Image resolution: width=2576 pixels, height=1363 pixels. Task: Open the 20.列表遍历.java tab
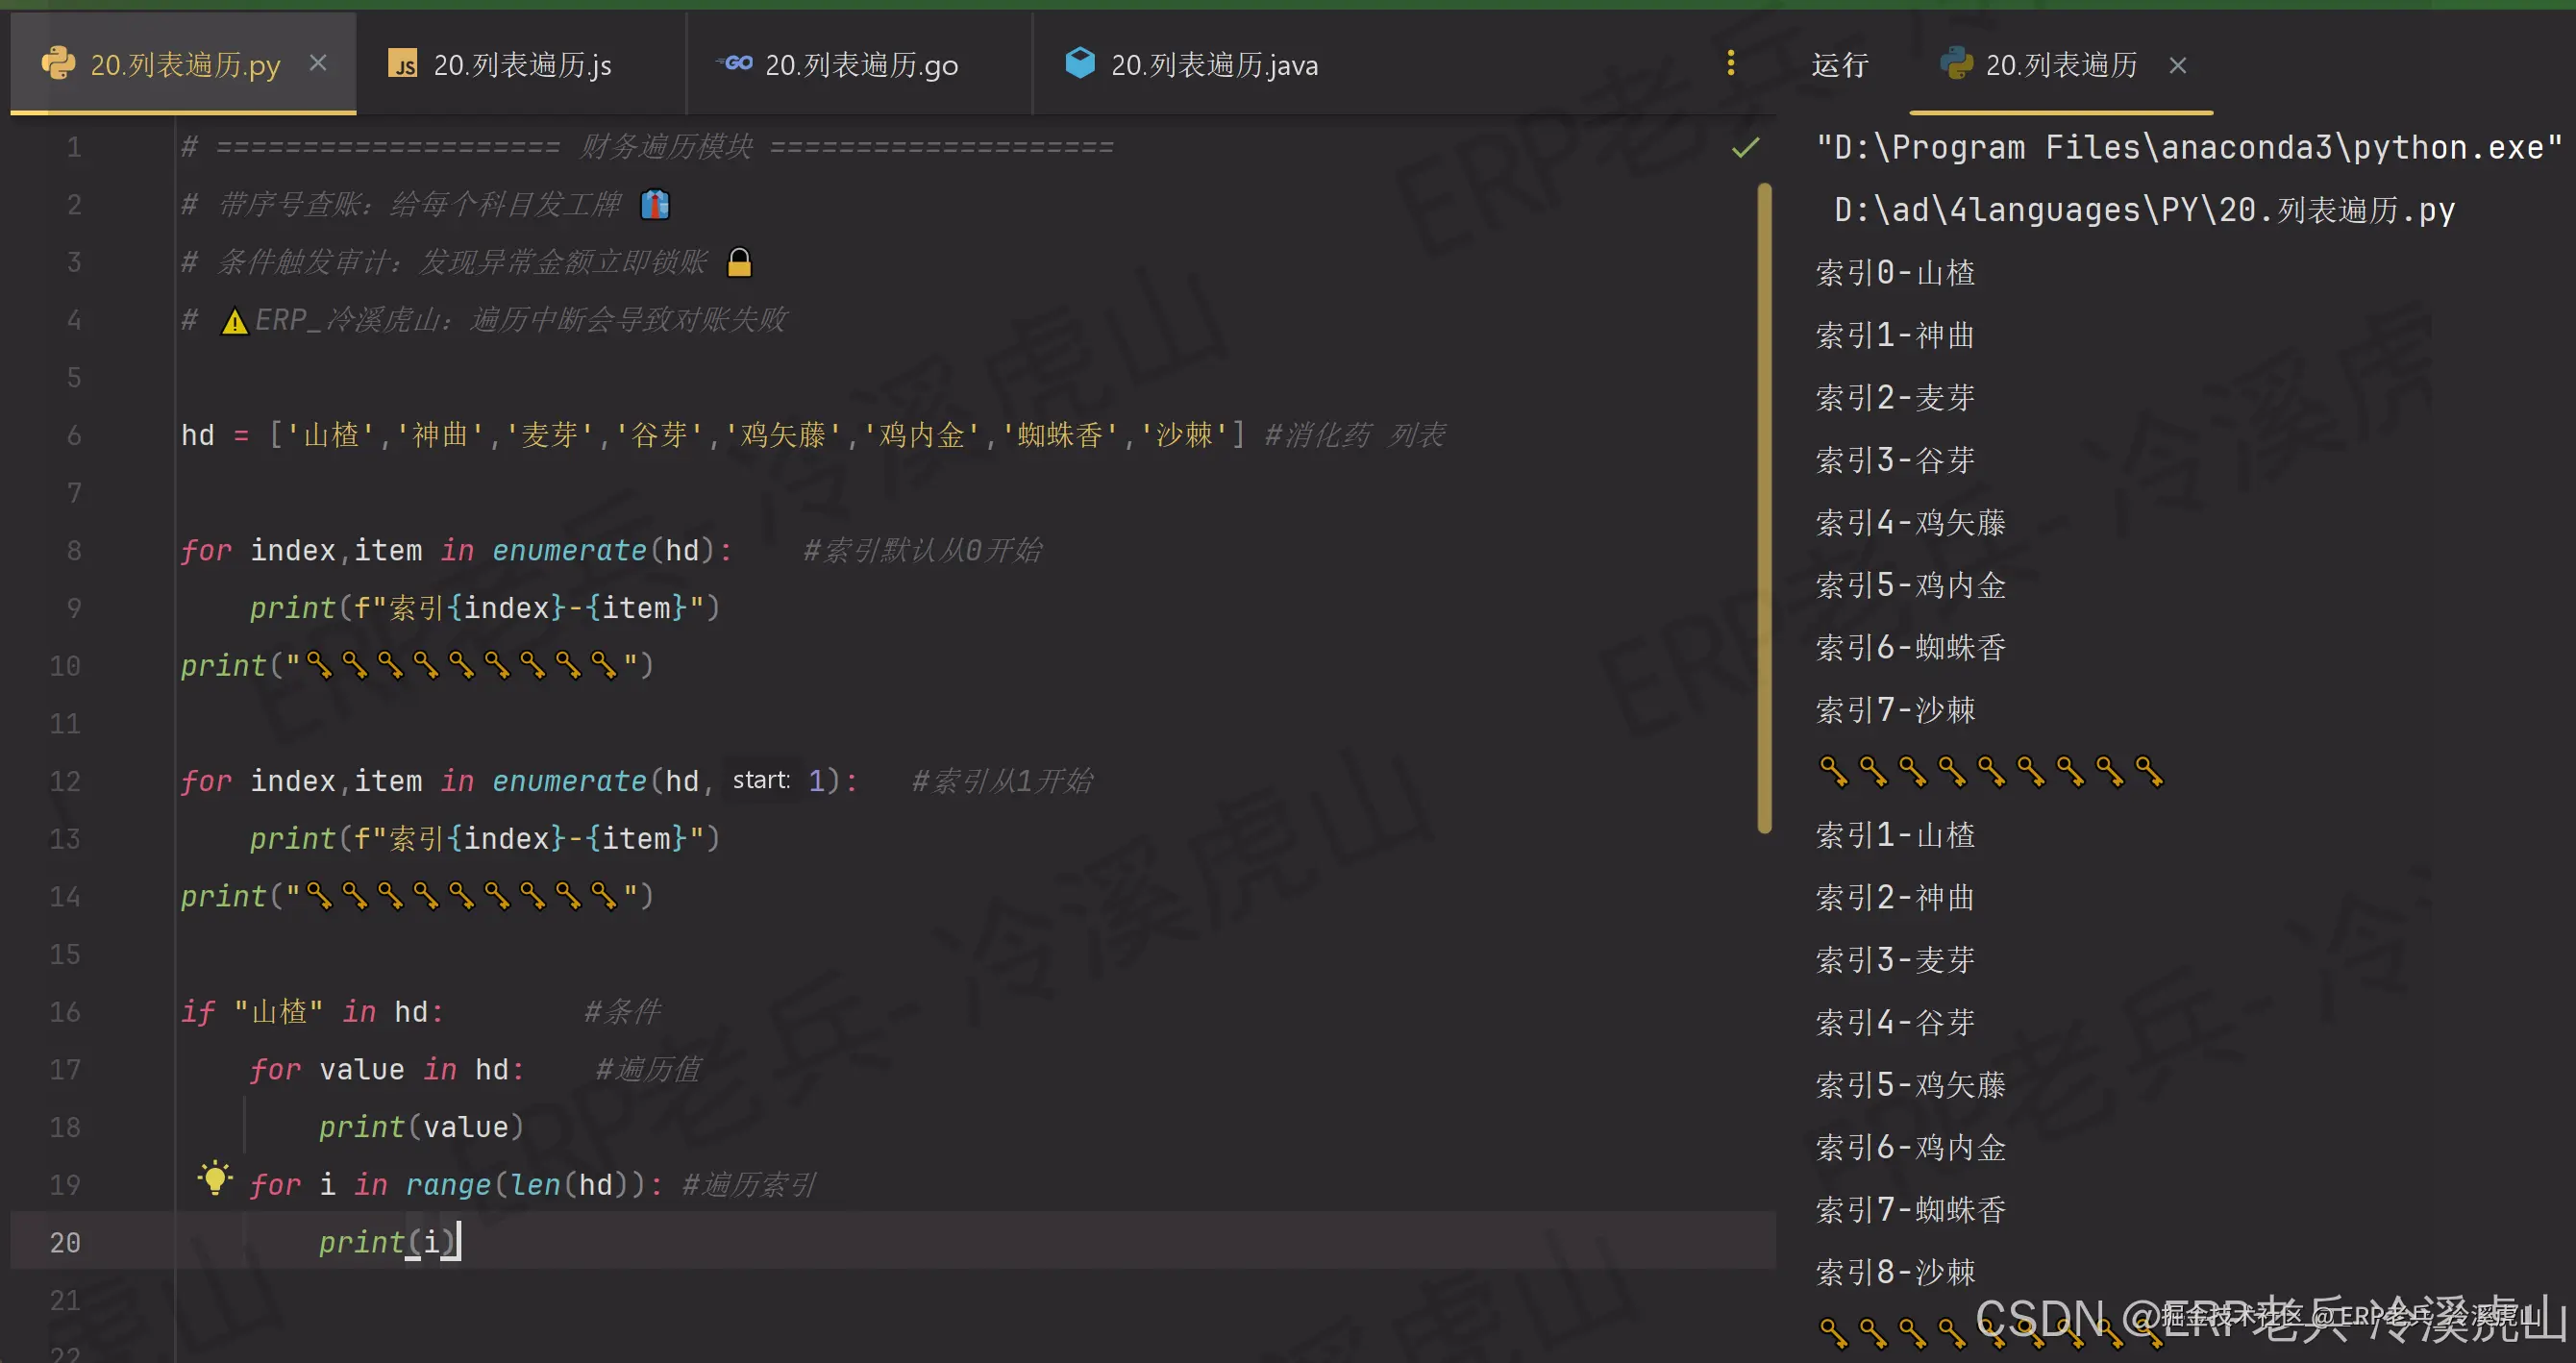point(1213,65)
